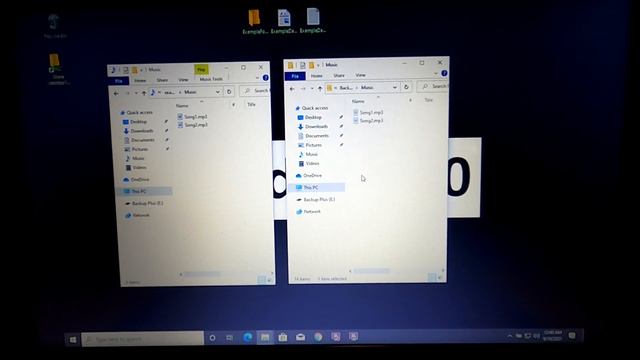Open the Windows Start menu

coord(73,340)
